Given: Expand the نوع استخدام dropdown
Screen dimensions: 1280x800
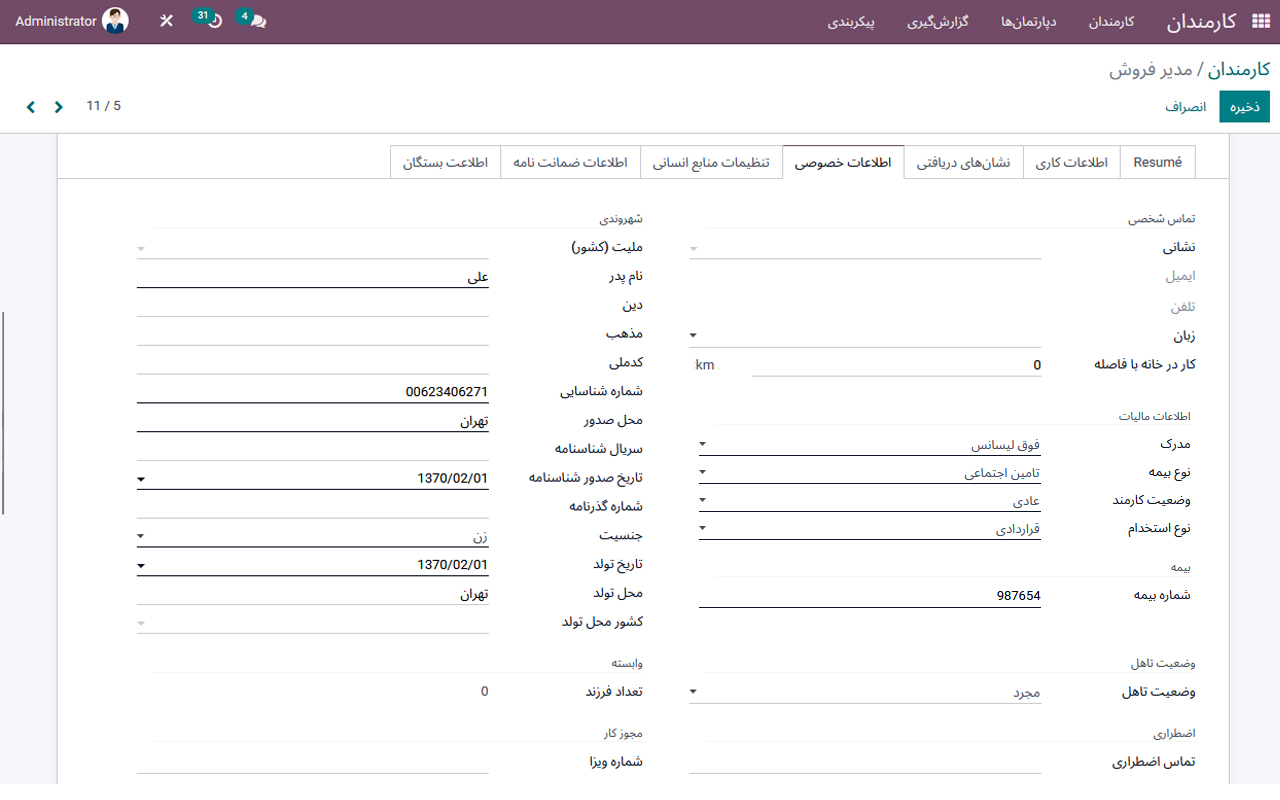Looking at the screenshot, I should (703, 527).
